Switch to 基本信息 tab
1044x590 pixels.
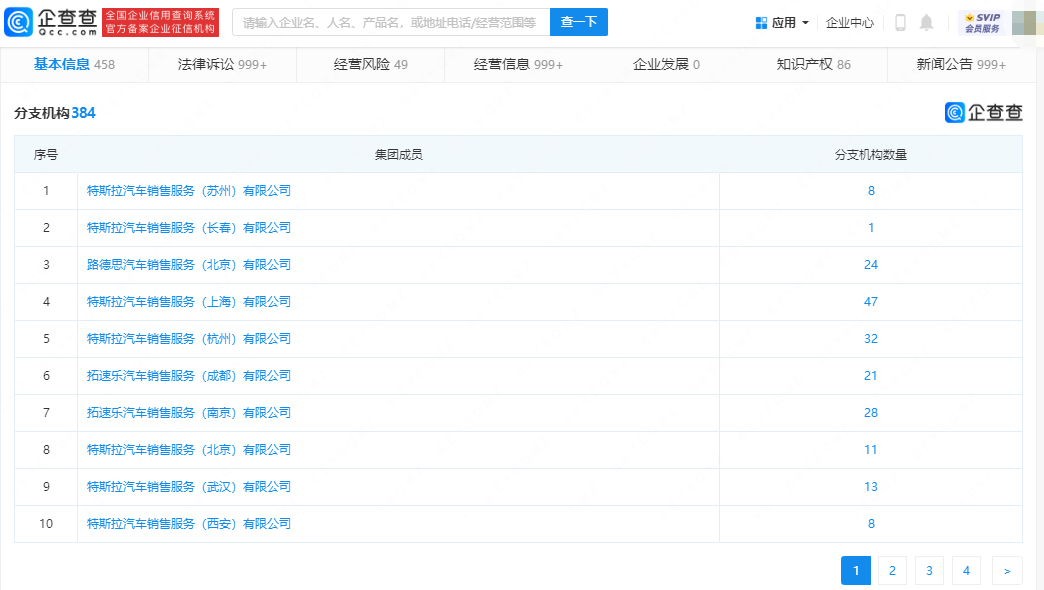pos(75,65)
